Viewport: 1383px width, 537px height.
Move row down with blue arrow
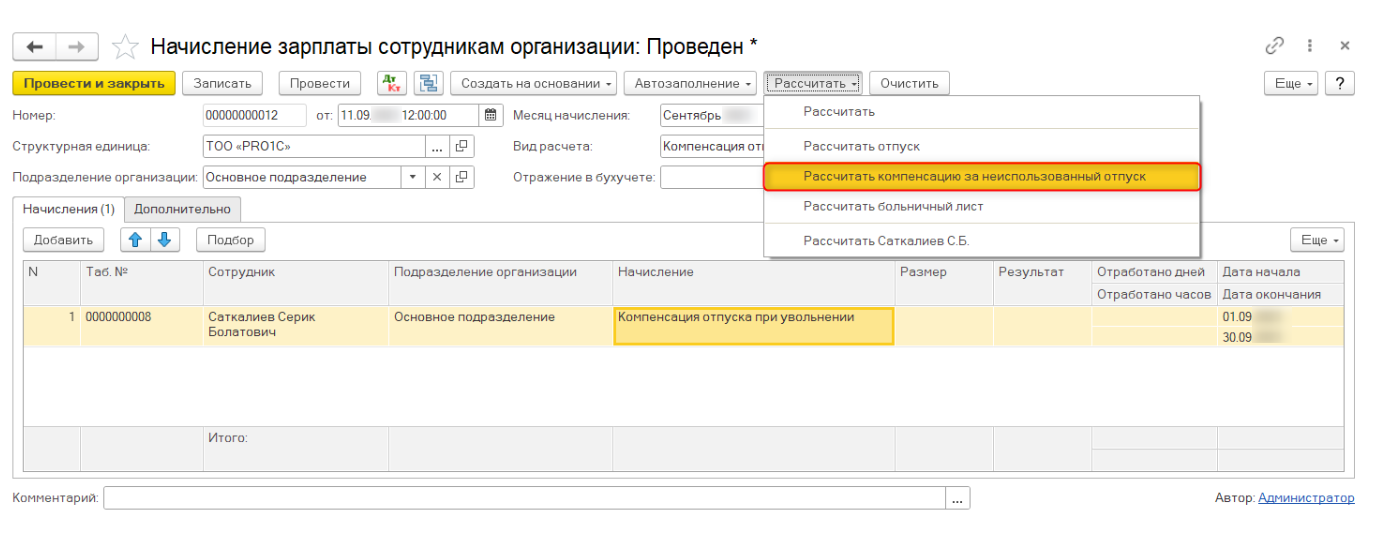[164, 240]
